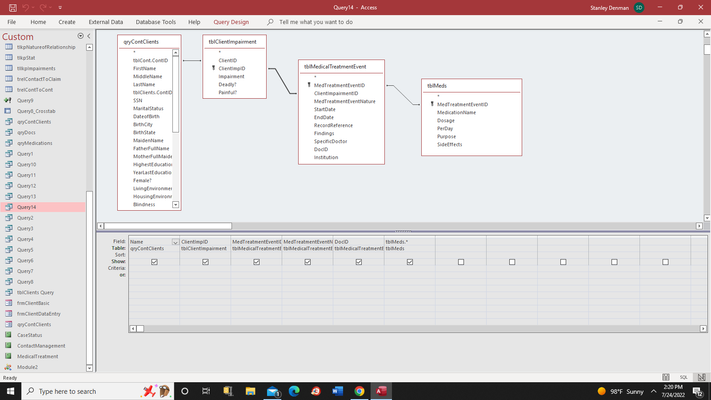
Task: Open the MedicalTreatment report in the list
Action: point(38,356)
